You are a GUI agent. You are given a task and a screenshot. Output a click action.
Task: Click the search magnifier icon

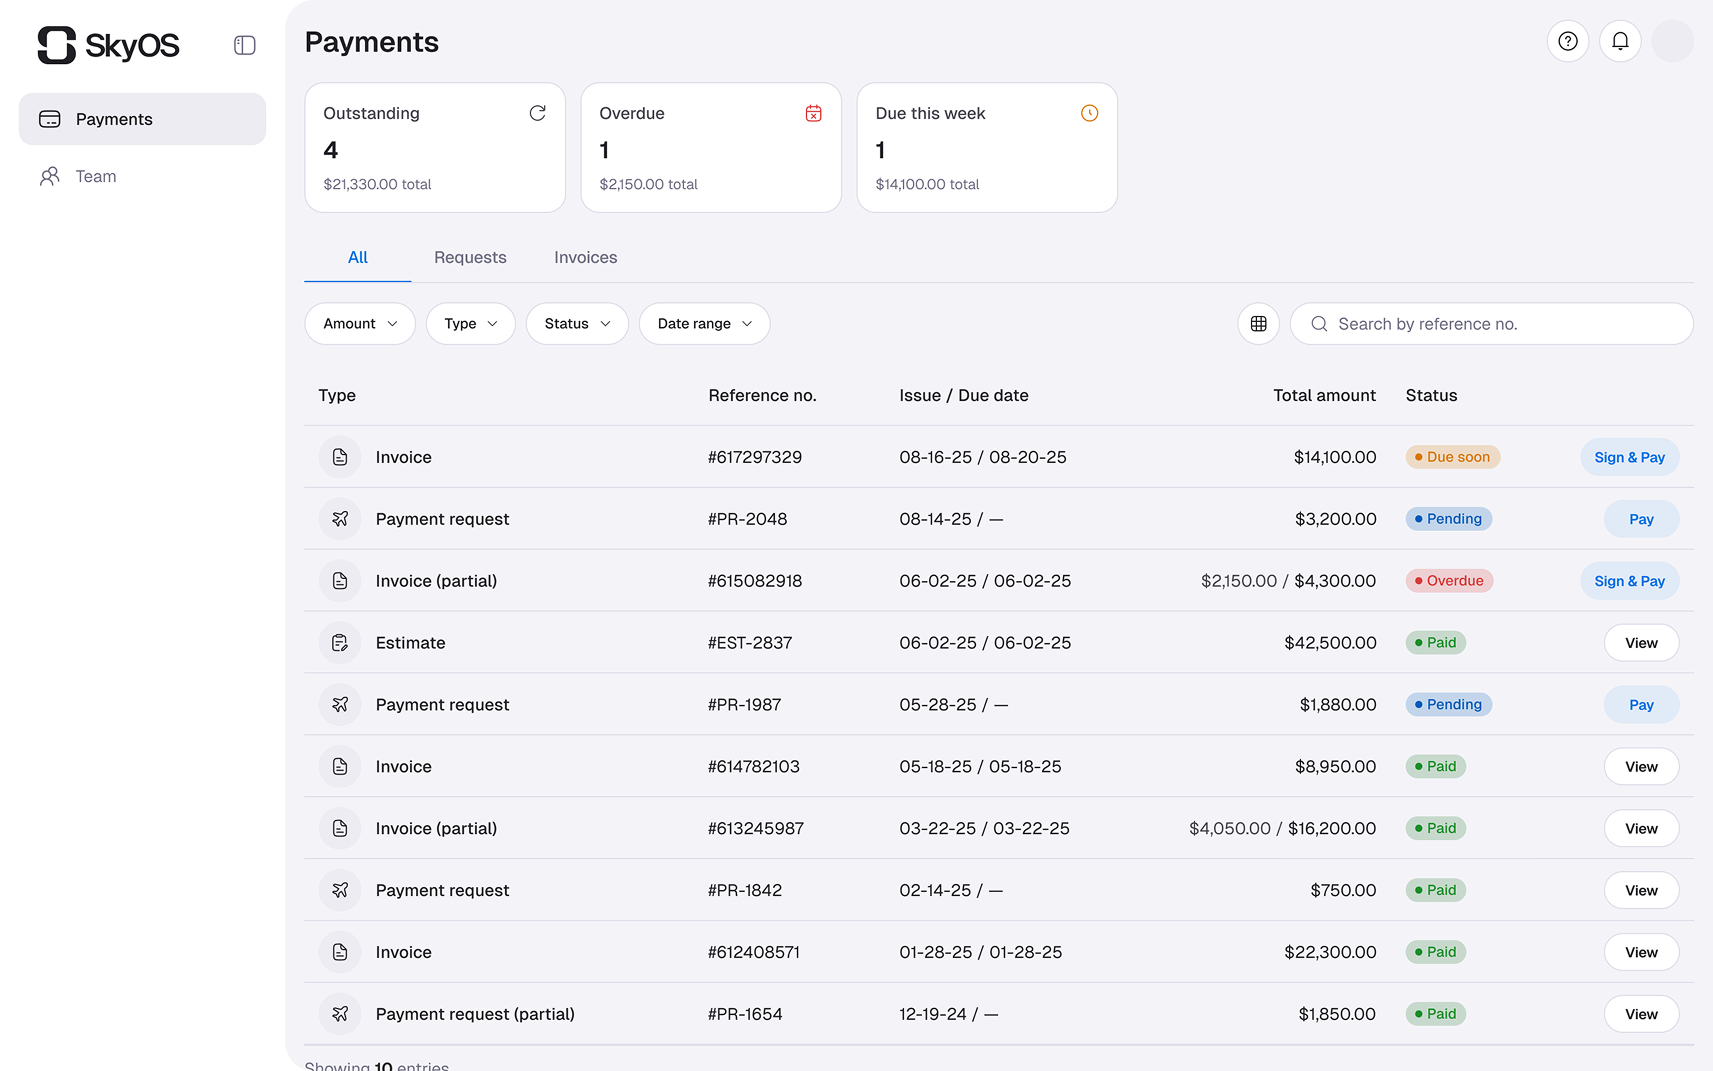(1320, 324)
